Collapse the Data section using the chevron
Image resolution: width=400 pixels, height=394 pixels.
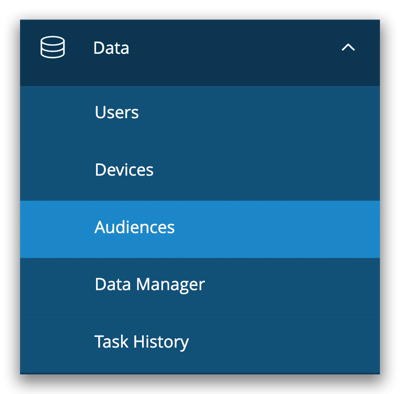(x=348, y=48)
